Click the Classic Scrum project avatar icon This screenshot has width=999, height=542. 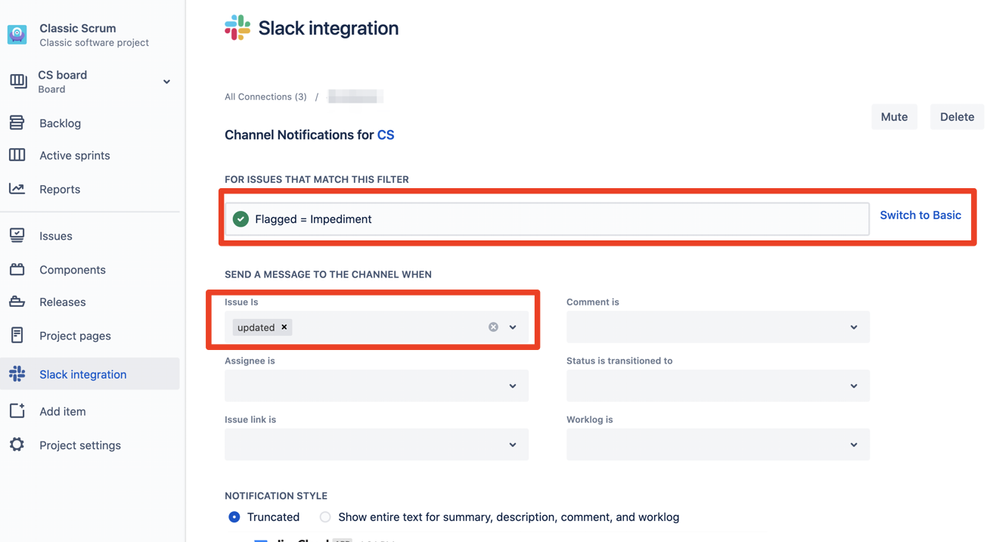17,34
